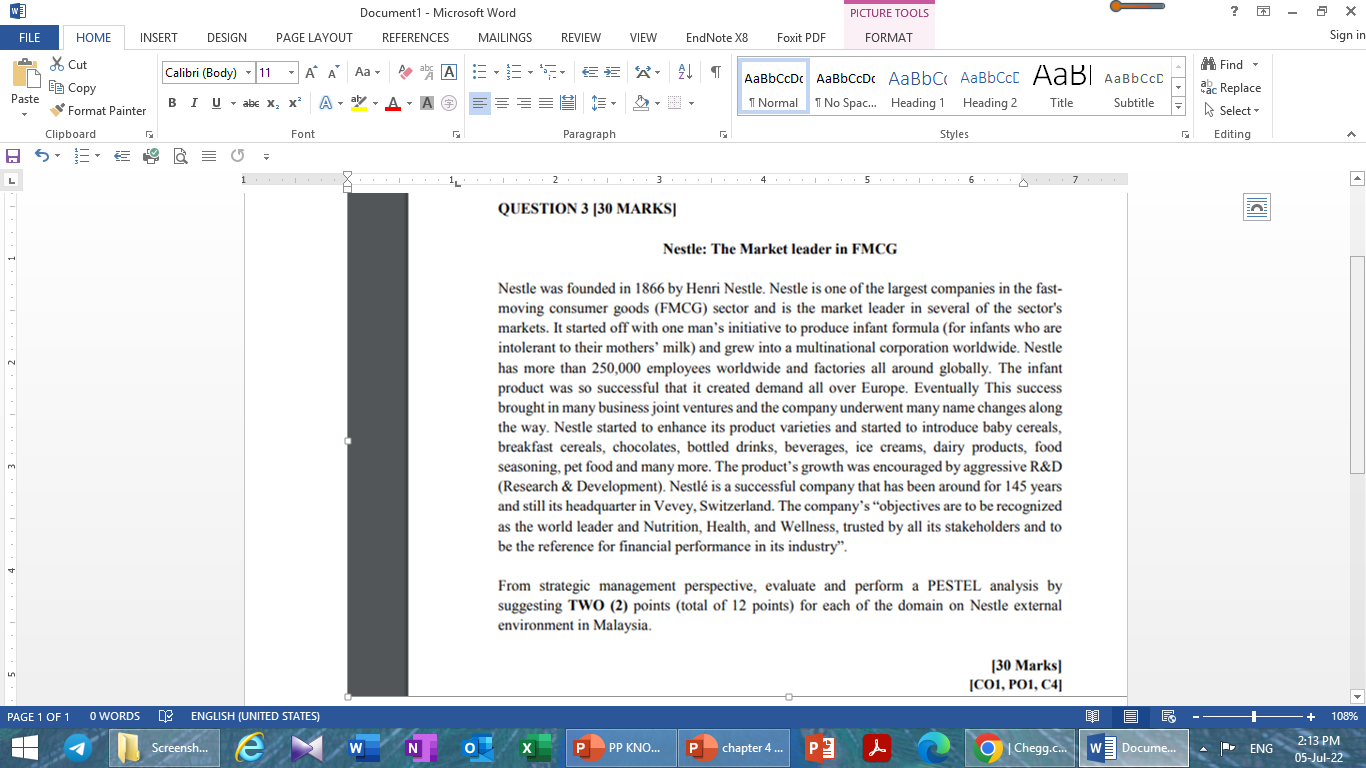Click the Replace button
The height and width of the screenshot is (768, 1366).
1231,88
